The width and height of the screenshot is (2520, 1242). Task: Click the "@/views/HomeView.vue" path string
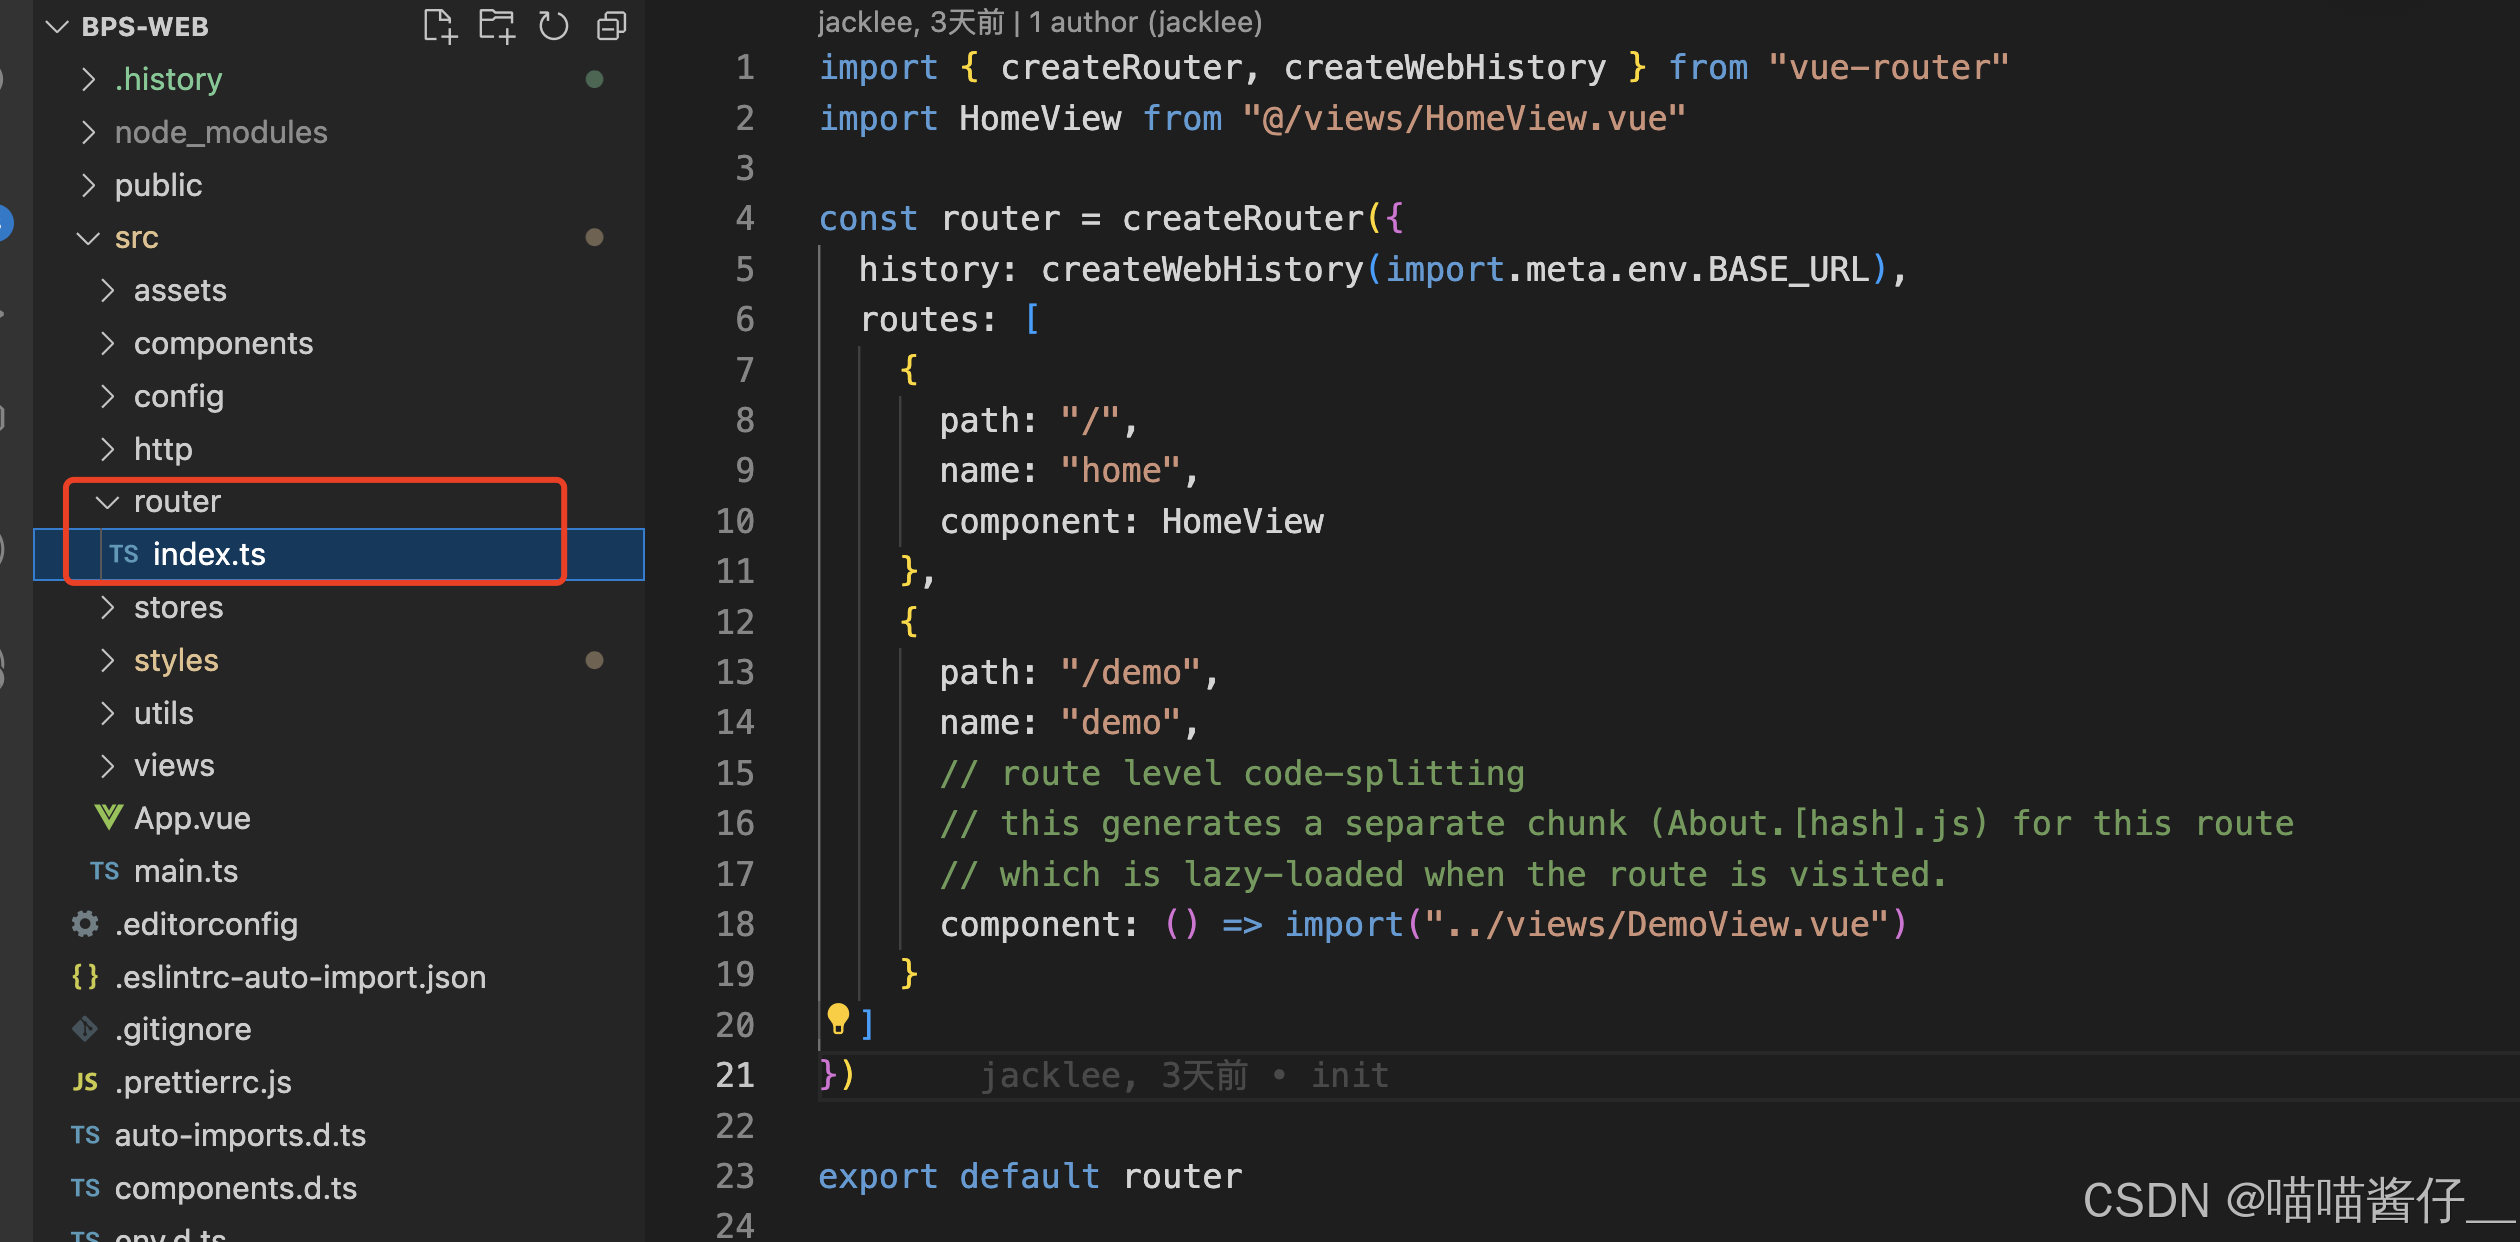coord(1463,118)
